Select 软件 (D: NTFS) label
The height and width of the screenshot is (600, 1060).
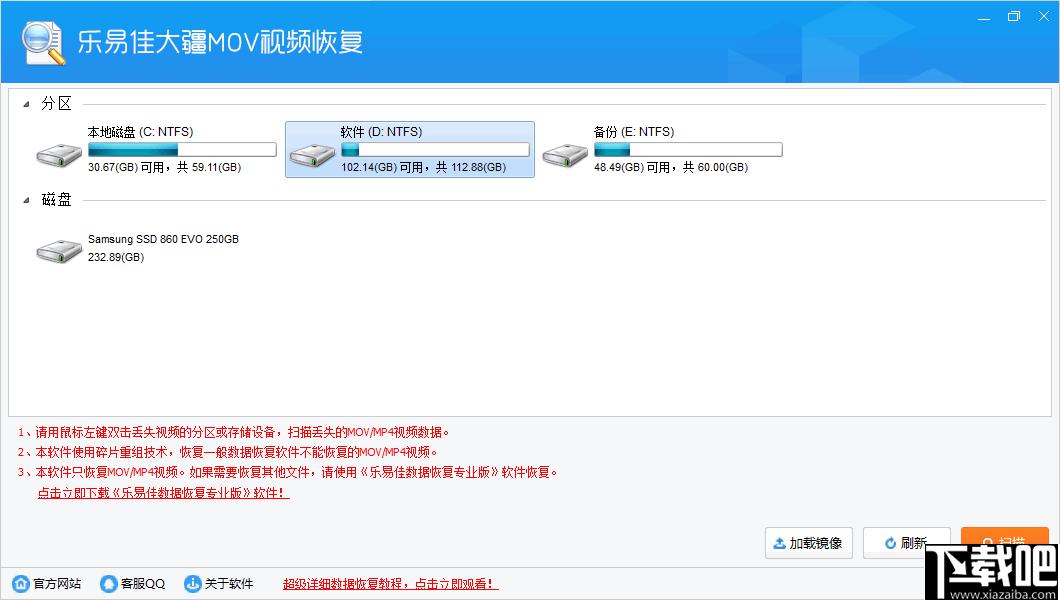(x=381, y=132)
